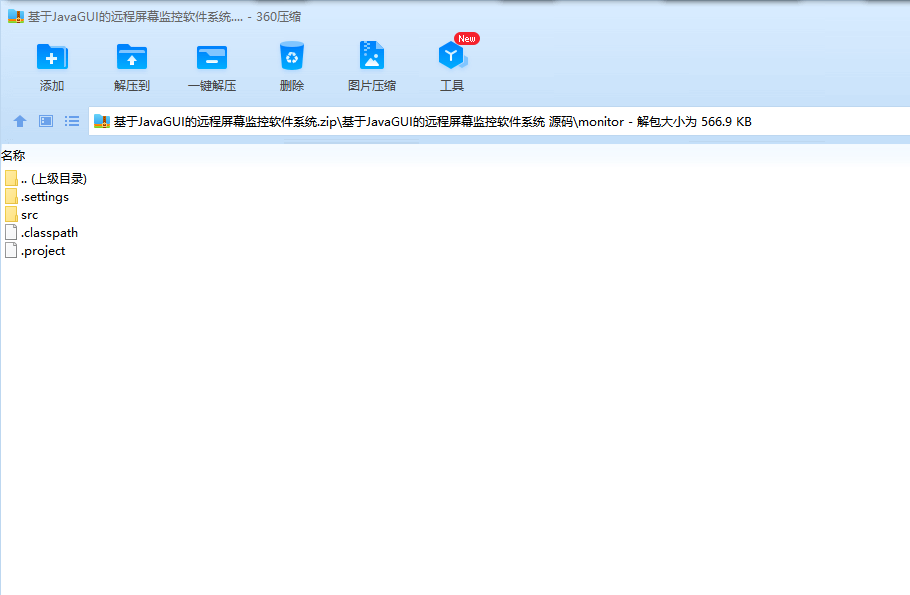This screenshot has width=910, height=595.
Task: Open the 图片压缩 image compression tool
Action: tap(371, 56)
